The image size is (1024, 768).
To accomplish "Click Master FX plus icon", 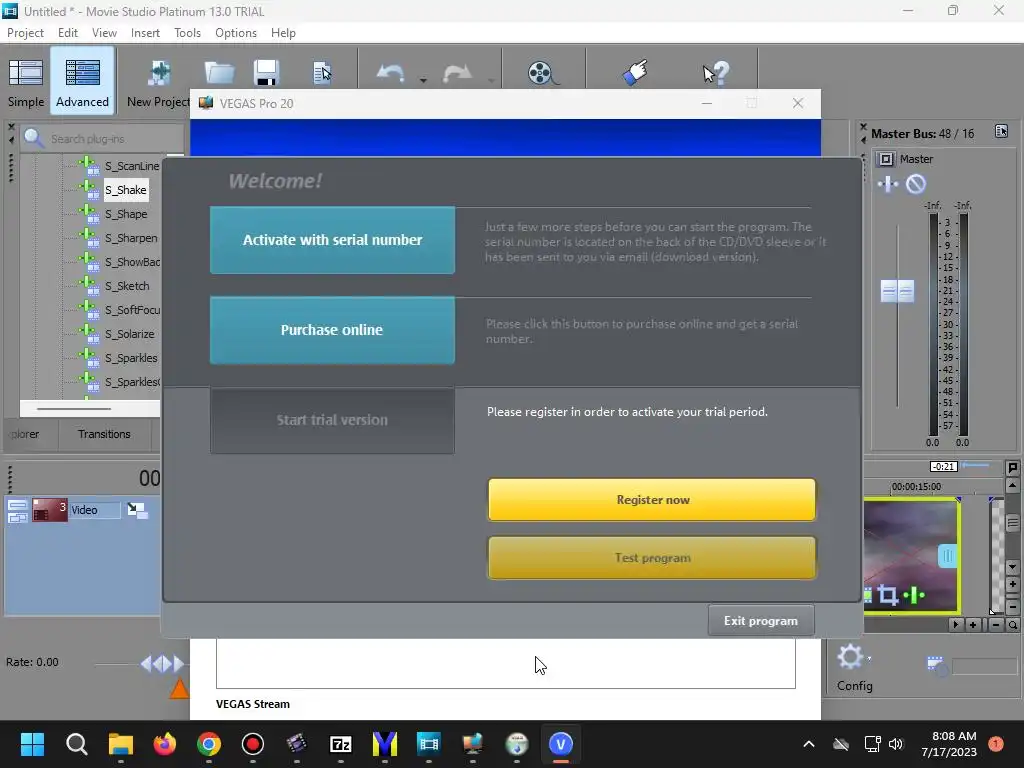I will 888,184.
